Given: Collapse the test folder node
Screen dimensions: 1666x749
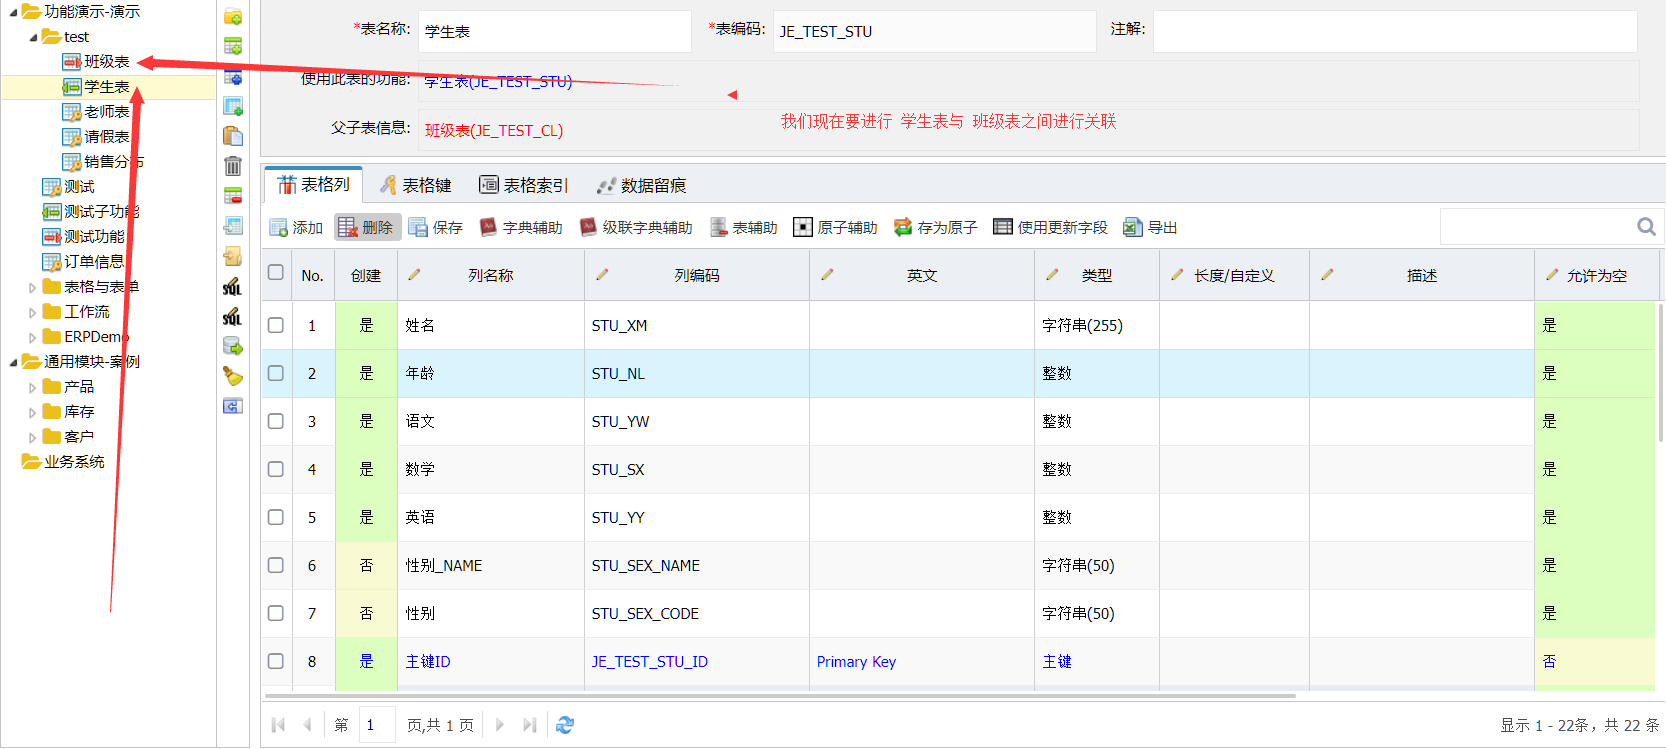Looking at the screenshot, I should tap(33, 37).
